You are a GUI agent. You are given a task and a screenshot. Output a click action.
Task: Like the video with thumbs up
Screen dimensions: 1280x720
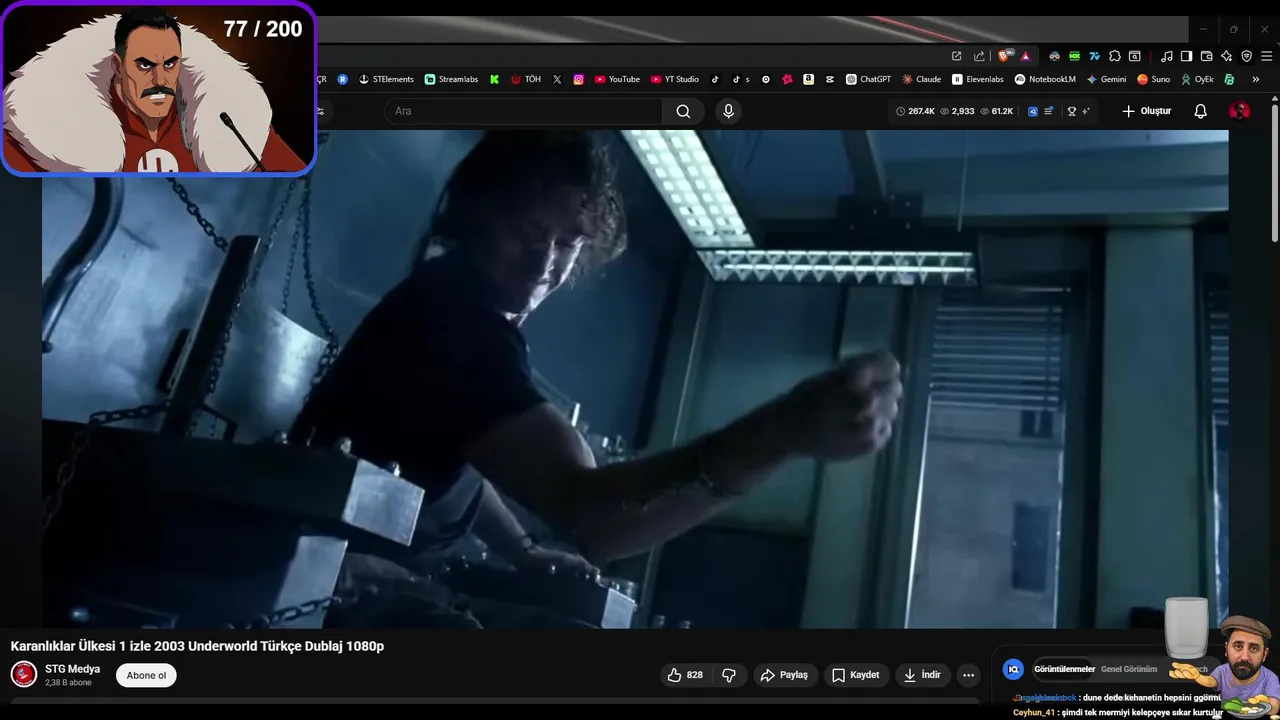685,675
